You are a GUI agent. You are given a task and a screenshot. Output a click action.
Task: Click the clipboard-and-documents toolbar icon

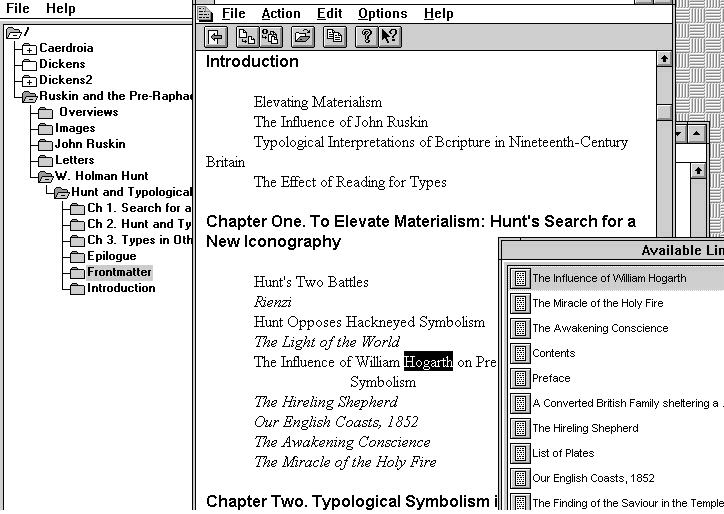pyautogui.click(x=271, y=36)
